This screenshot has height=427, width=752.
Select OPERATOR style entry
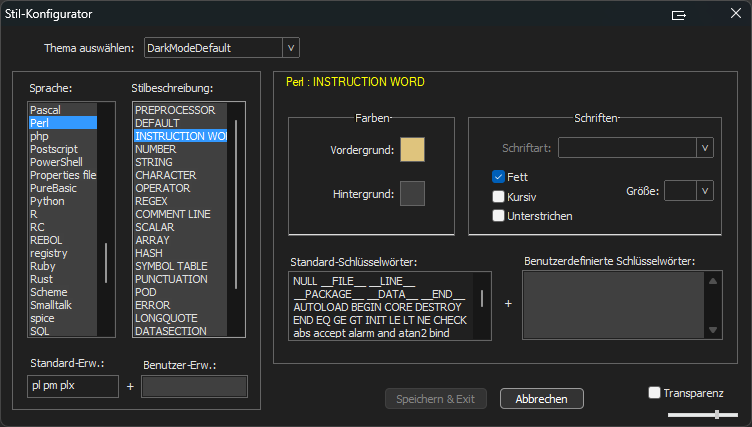click(180, 188)
